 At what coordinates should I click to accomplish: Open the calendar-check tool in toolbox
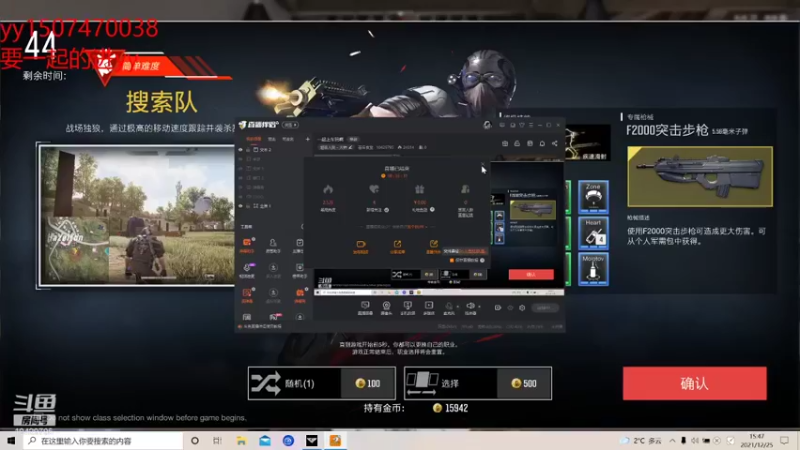(299, 245)
